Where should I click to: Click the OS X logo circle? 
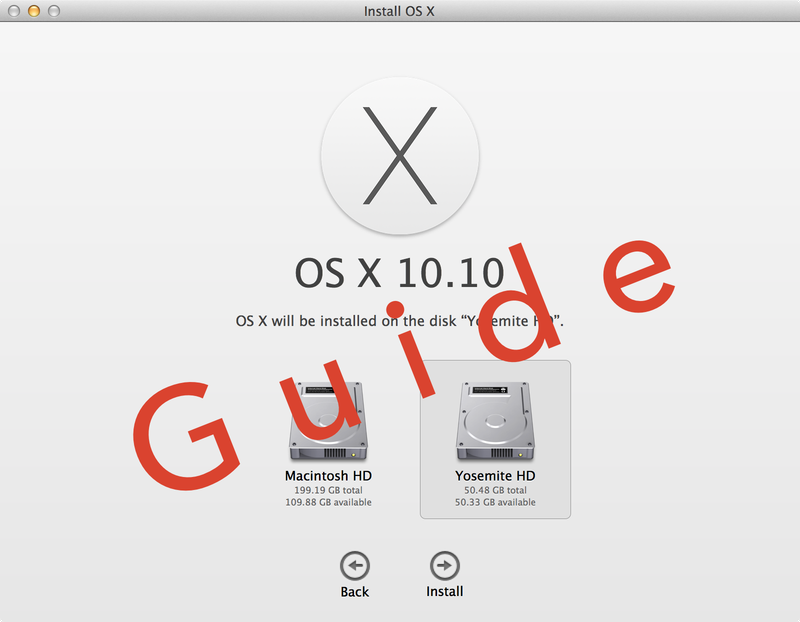pyautogui.click(x=400, y=156)
